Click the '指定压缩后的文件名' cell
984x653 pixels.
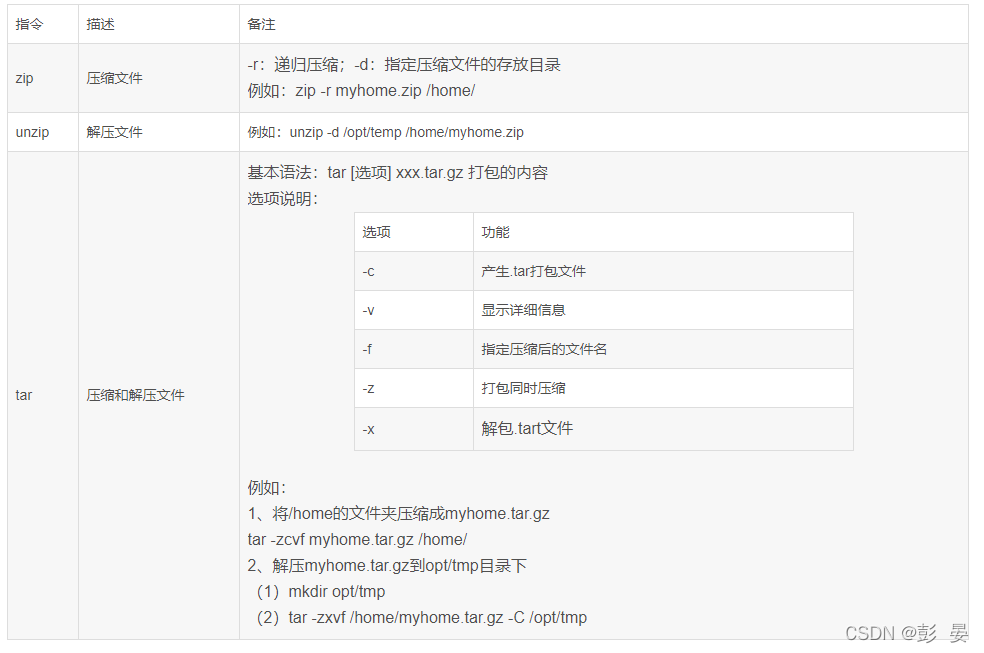click(663, 349)
